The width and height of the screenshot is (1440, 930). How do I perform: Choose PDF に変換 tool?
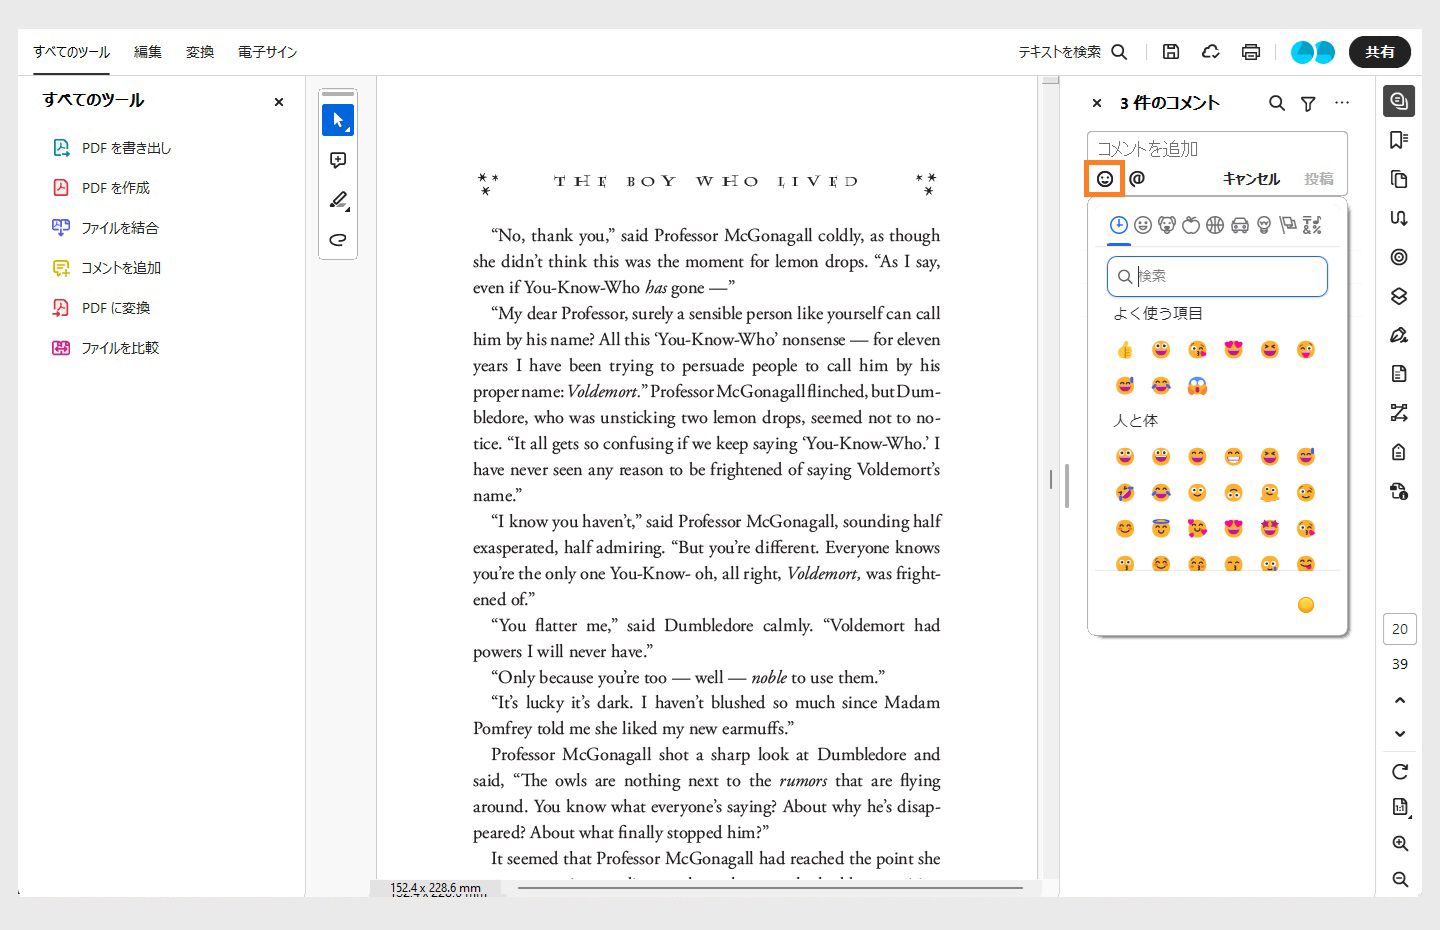point(101,308)
